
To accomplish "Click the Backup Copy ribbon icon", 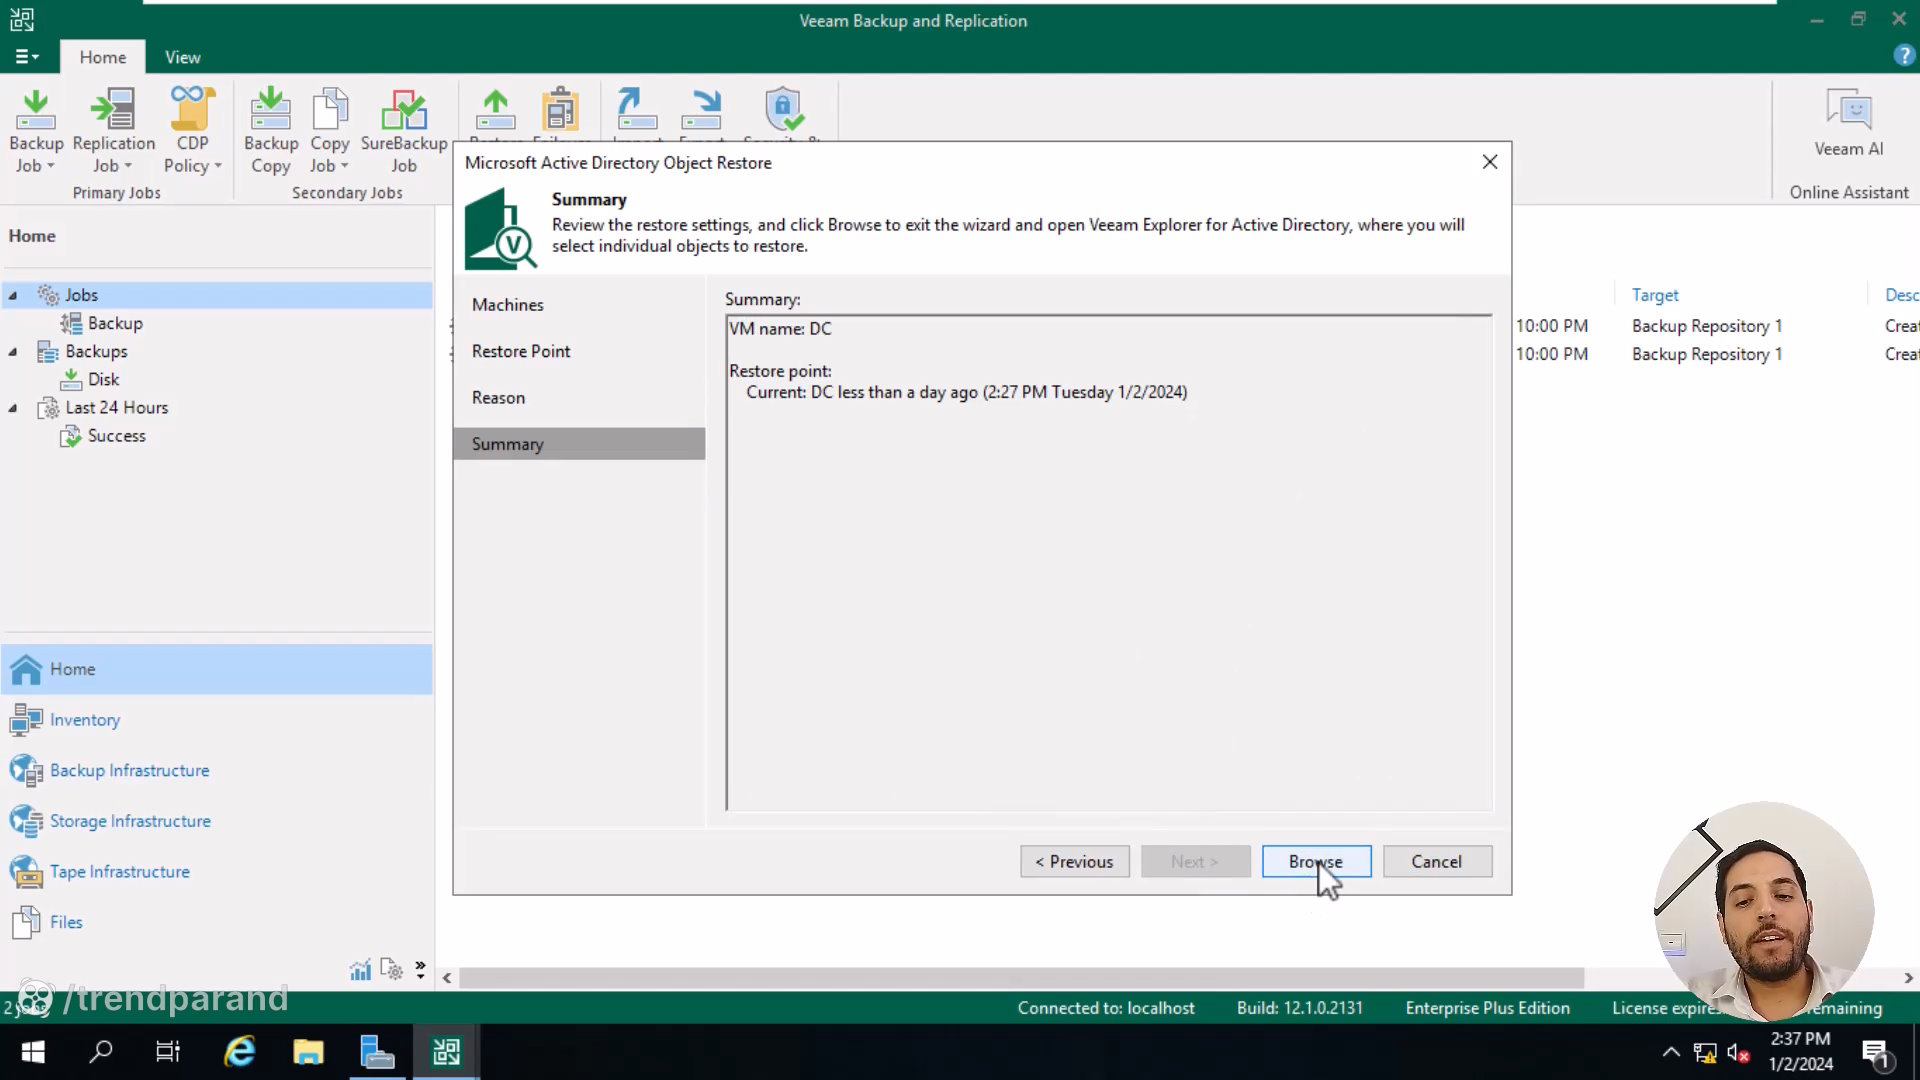I will pos(270,110).
